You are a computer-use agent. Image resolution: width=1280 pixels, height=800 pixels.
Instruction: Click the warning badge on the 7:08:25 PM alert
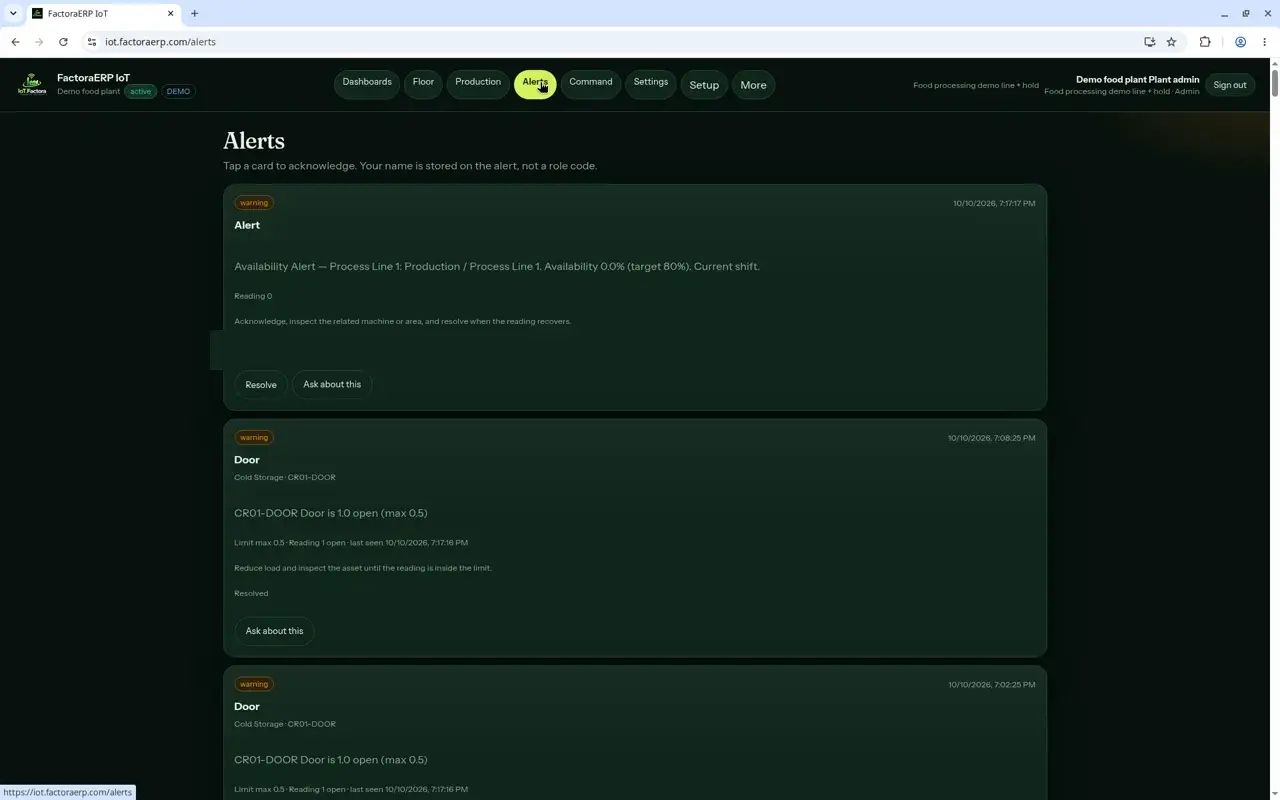[254, 438]
